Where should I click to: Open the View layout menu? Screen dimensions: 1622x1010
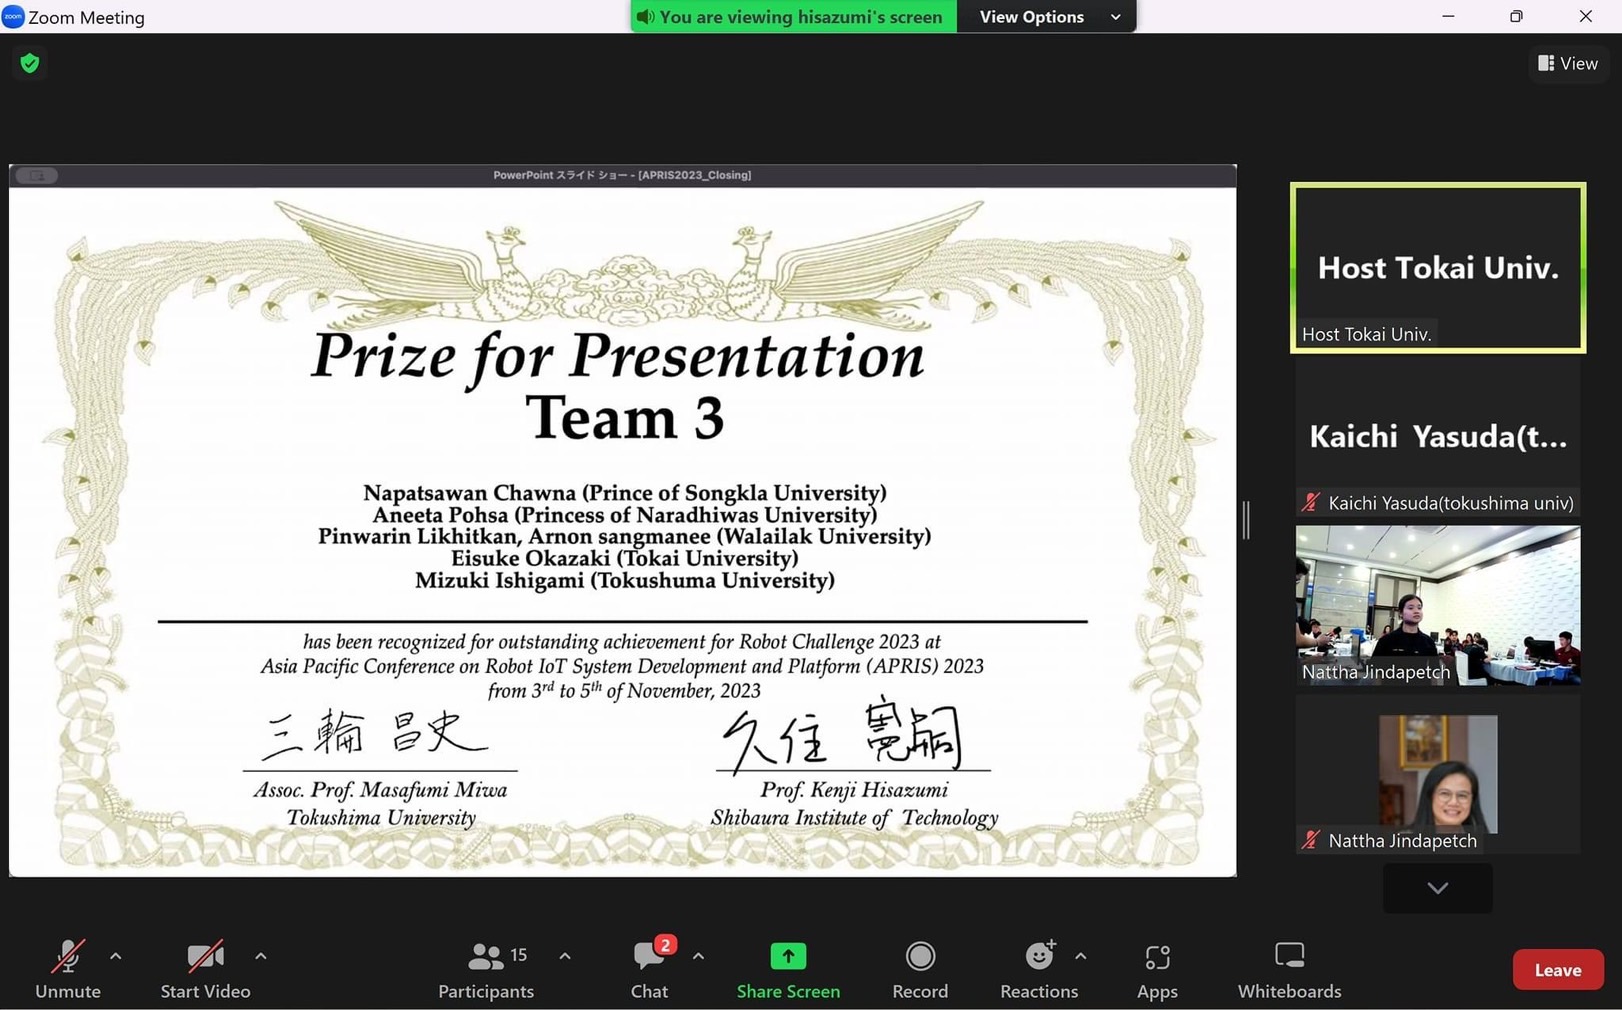[x=1568, y=63]
